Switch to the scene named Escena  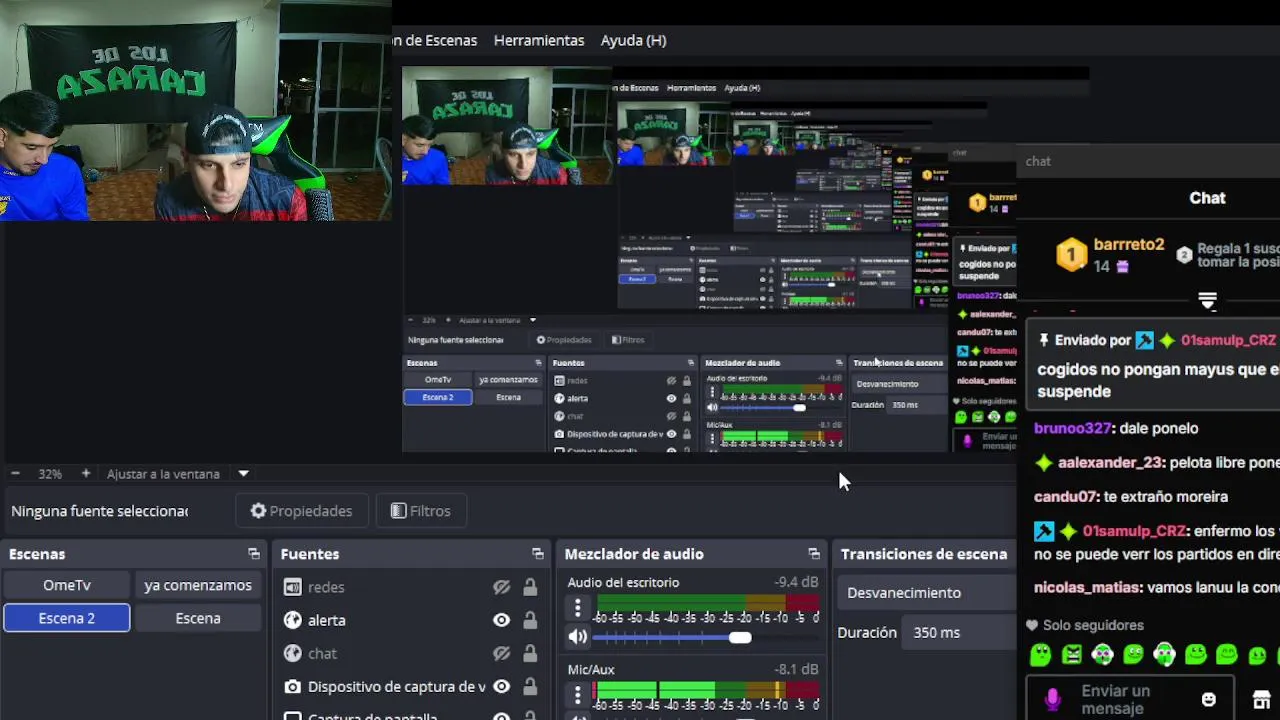point(198,618)
